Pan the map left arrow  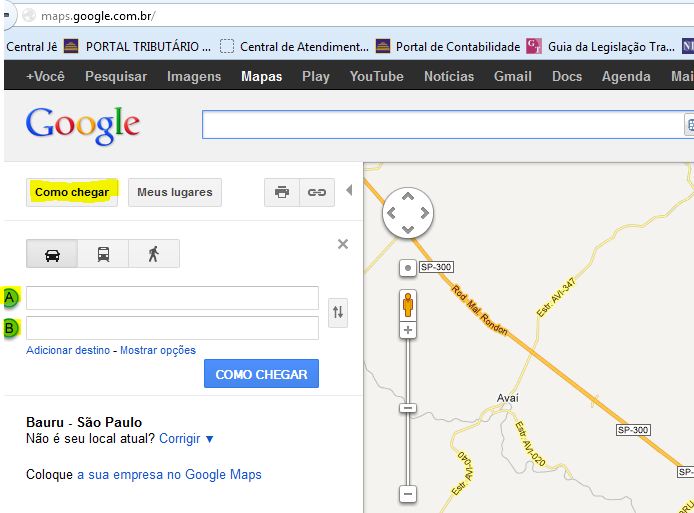click(x=391, y=213)
